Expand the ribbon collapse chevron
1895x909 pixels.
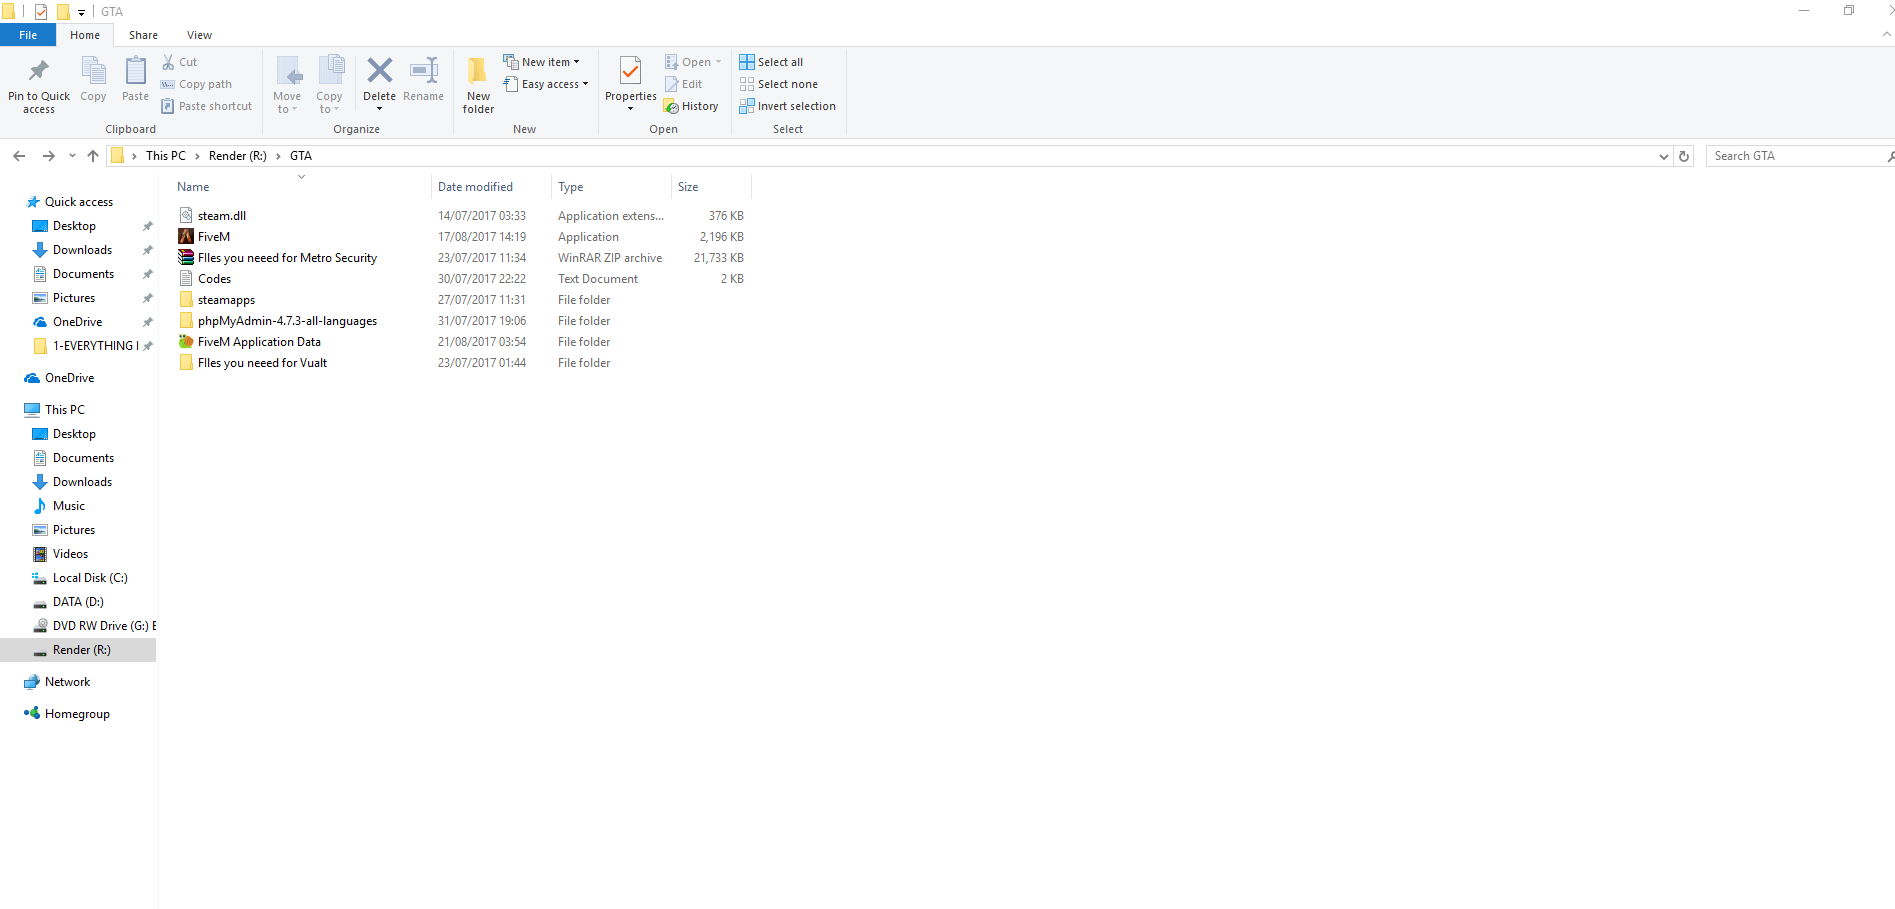[x=1887, y=34]
